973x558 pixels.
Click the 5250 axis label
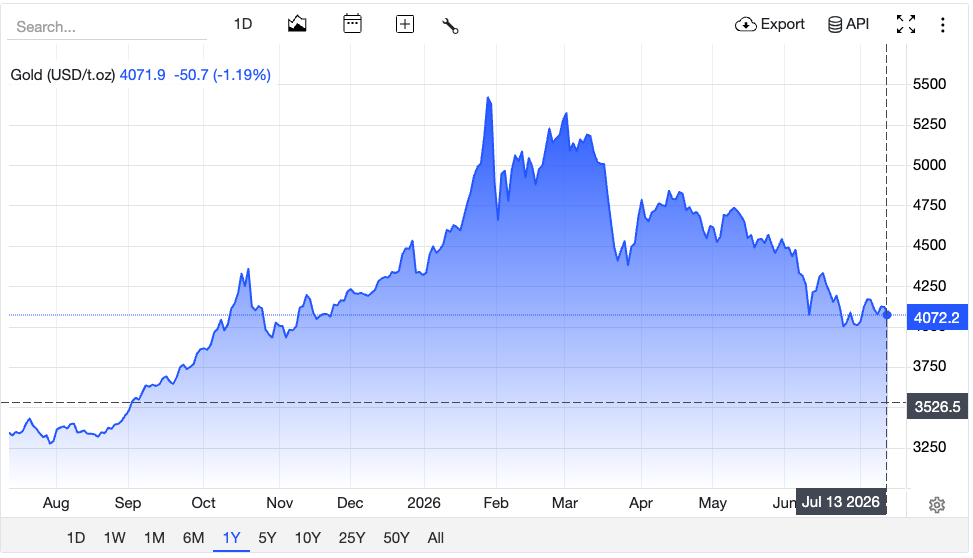tap(929, 124)
